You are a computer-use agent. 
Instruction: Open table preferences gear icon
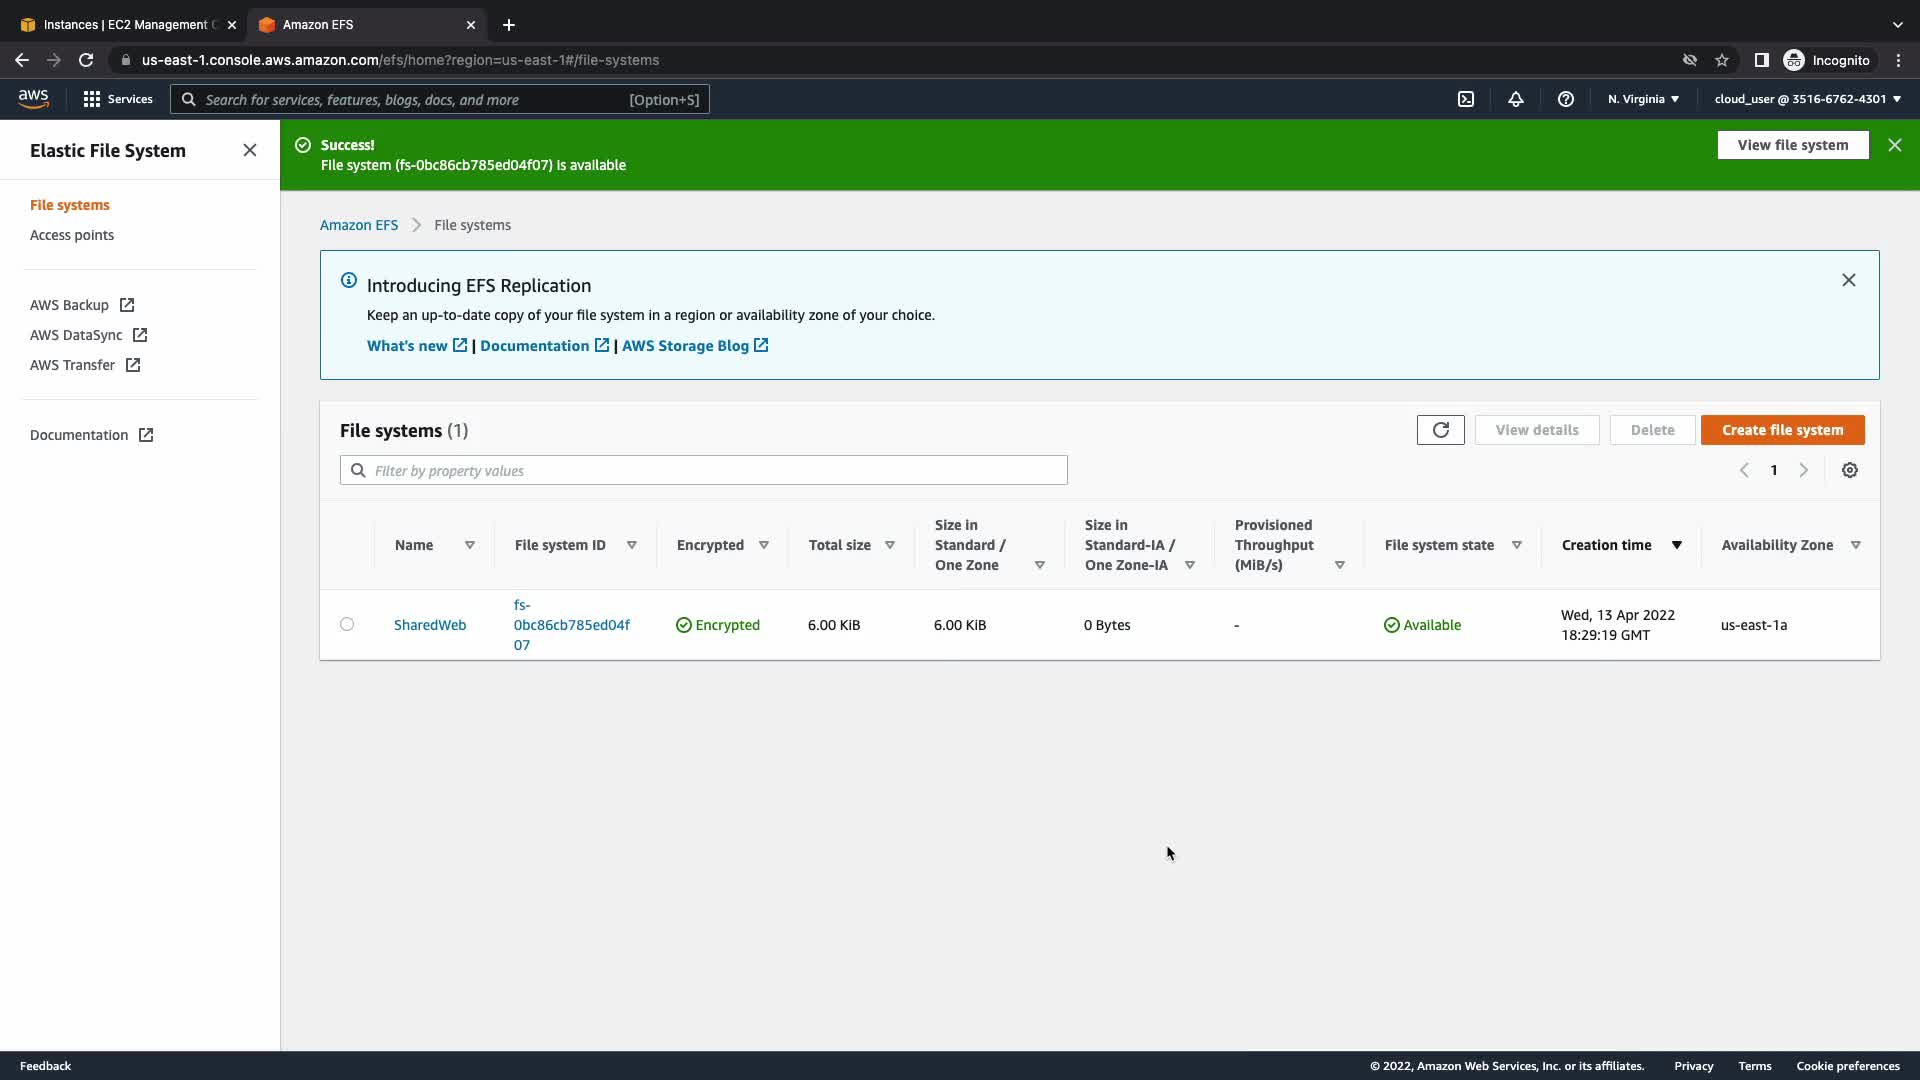(1850, 470)
